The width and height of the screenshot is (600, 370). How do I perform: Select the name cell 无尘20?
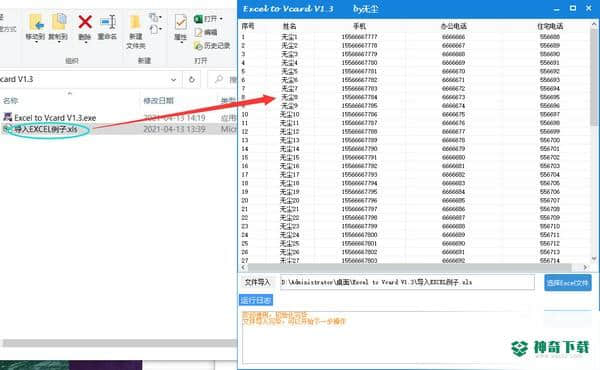click(289, 200)
